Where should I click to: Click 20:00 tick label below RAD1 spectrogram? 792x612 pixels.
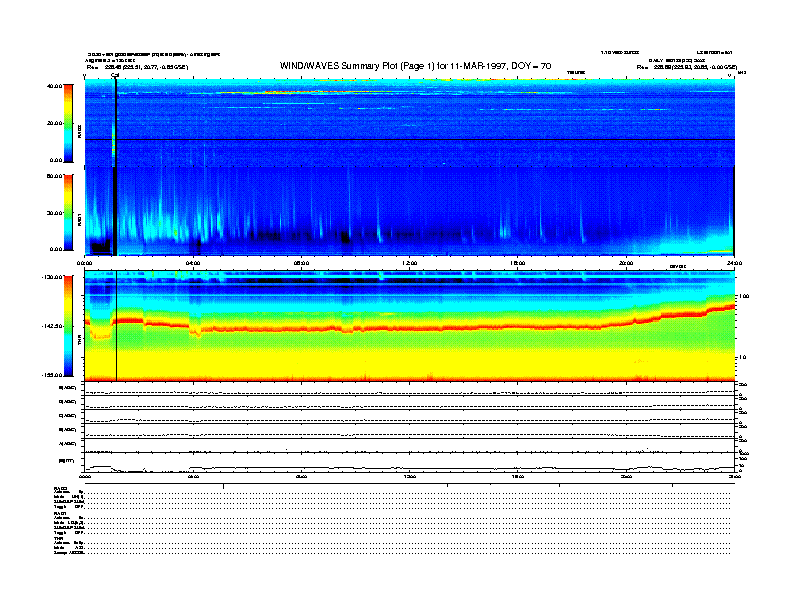point(626,263)
